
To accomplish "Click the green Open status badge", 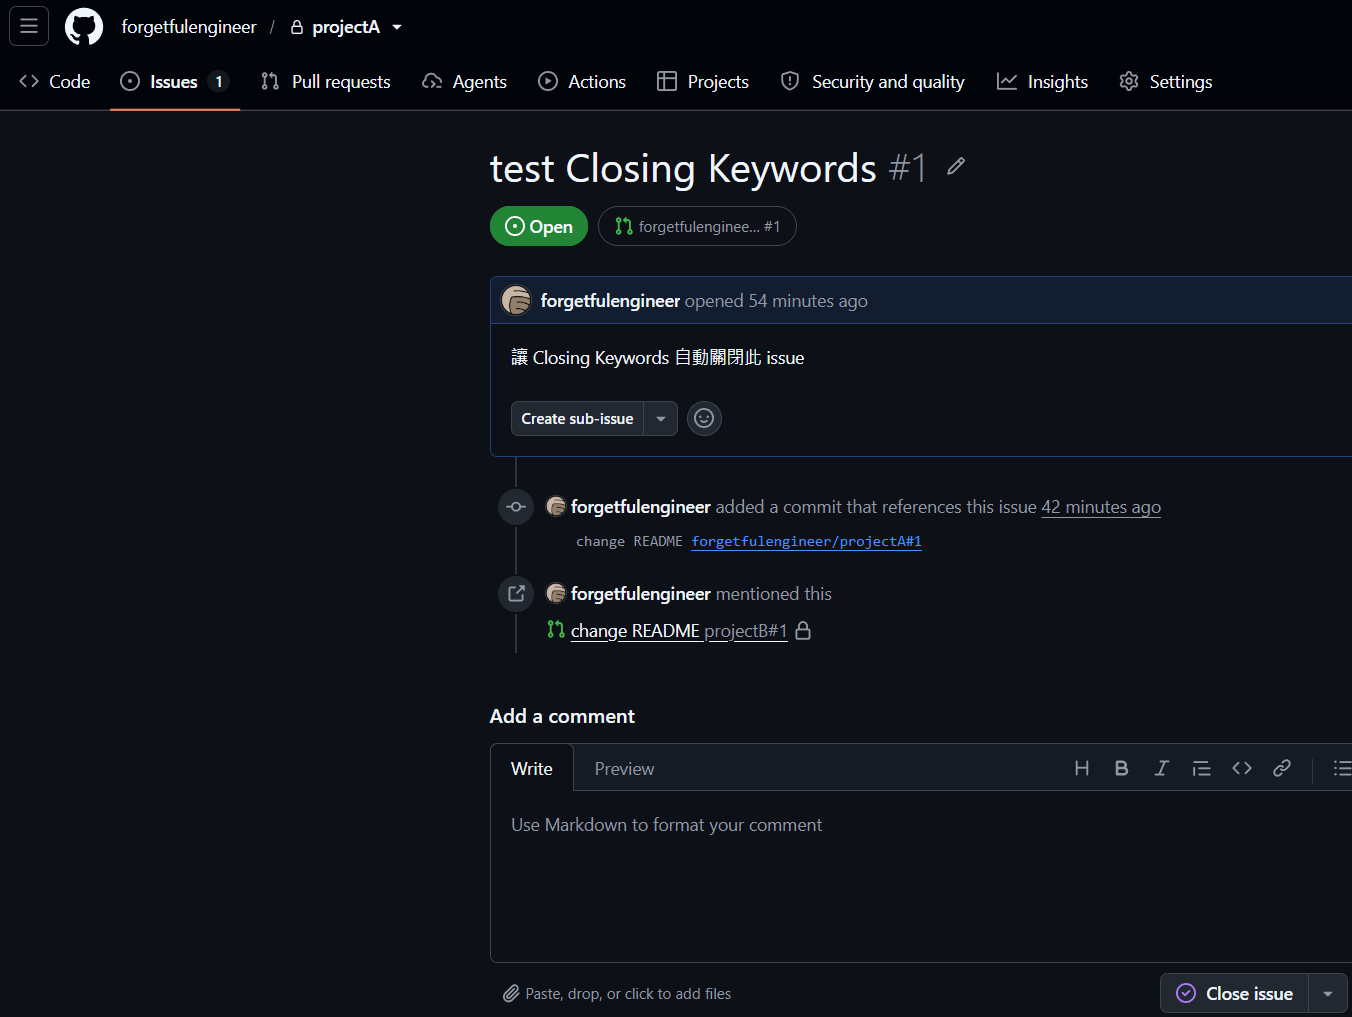I will pyautogui.click(x=539, y=226).
